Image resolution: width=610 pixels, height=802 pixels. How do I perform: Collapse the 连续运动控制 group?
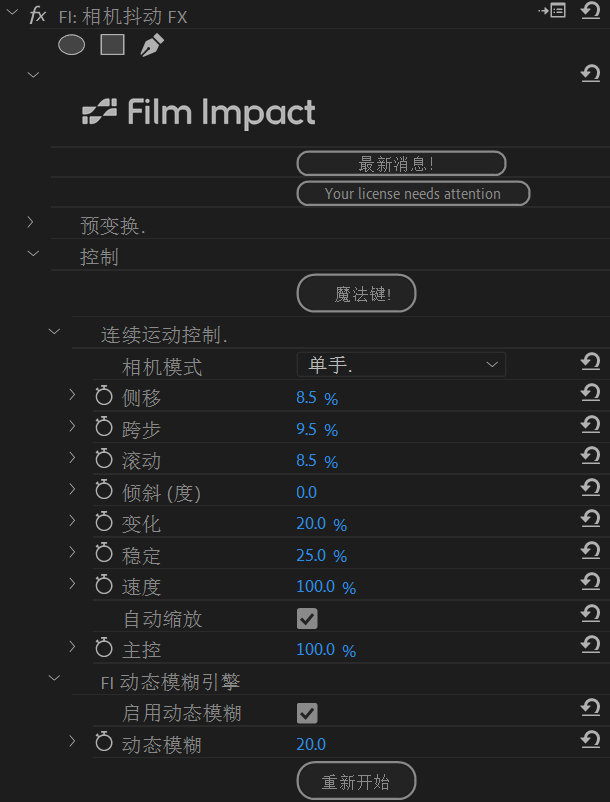54,332
